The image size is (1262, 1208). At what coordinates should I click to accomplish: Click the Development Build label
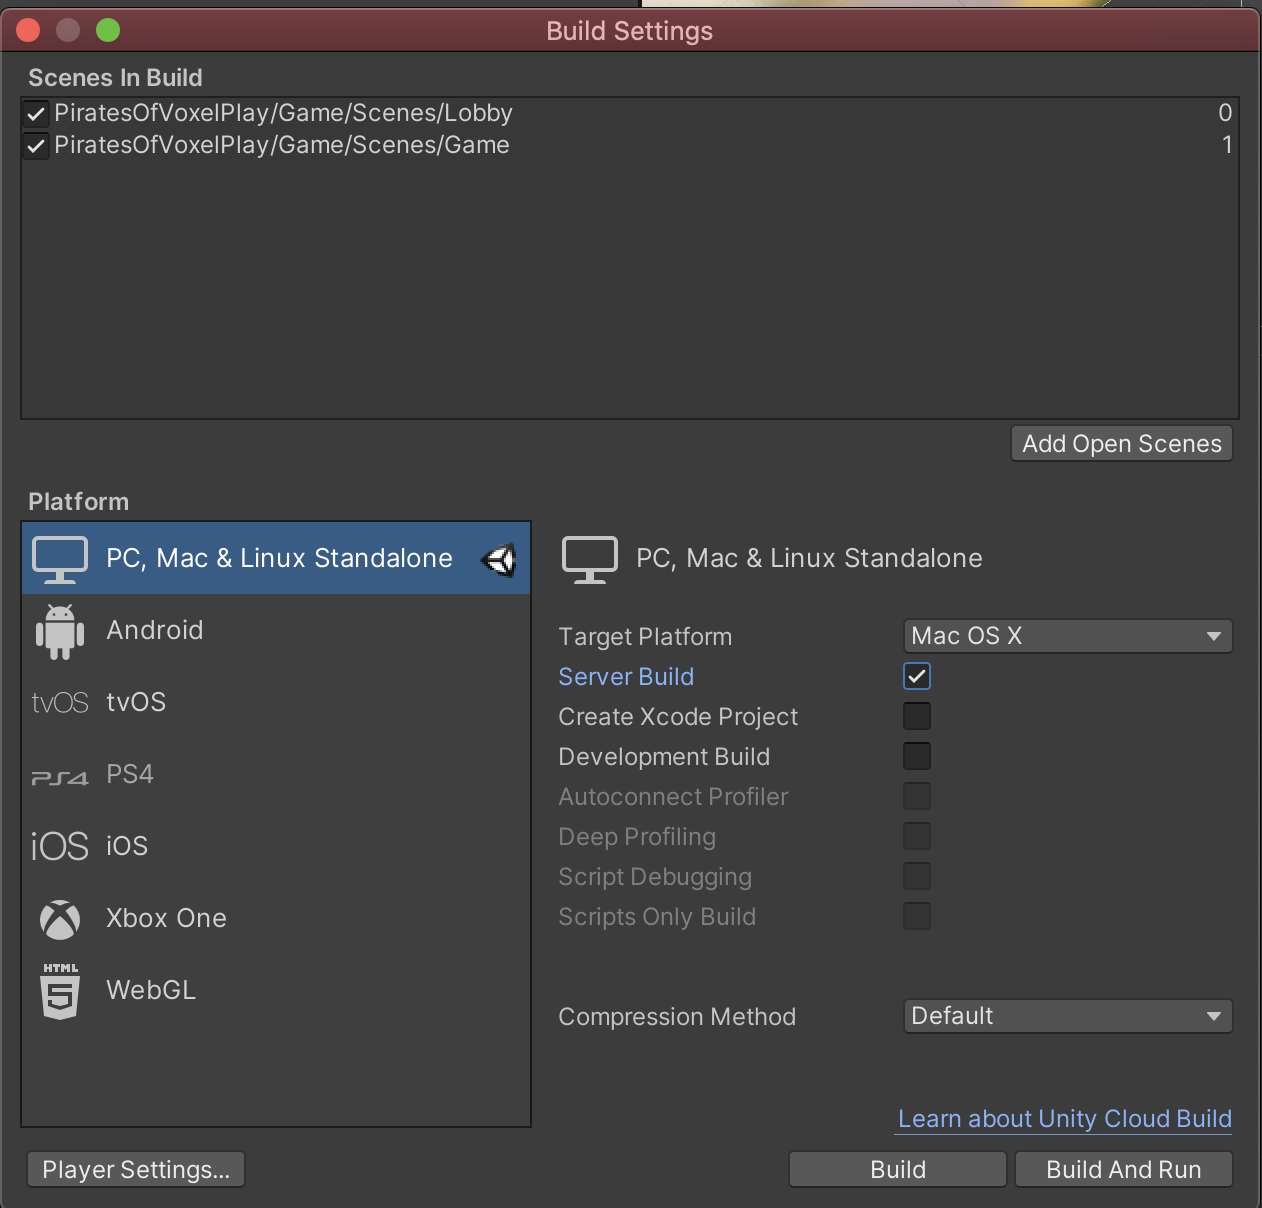[x=664, y=757]
